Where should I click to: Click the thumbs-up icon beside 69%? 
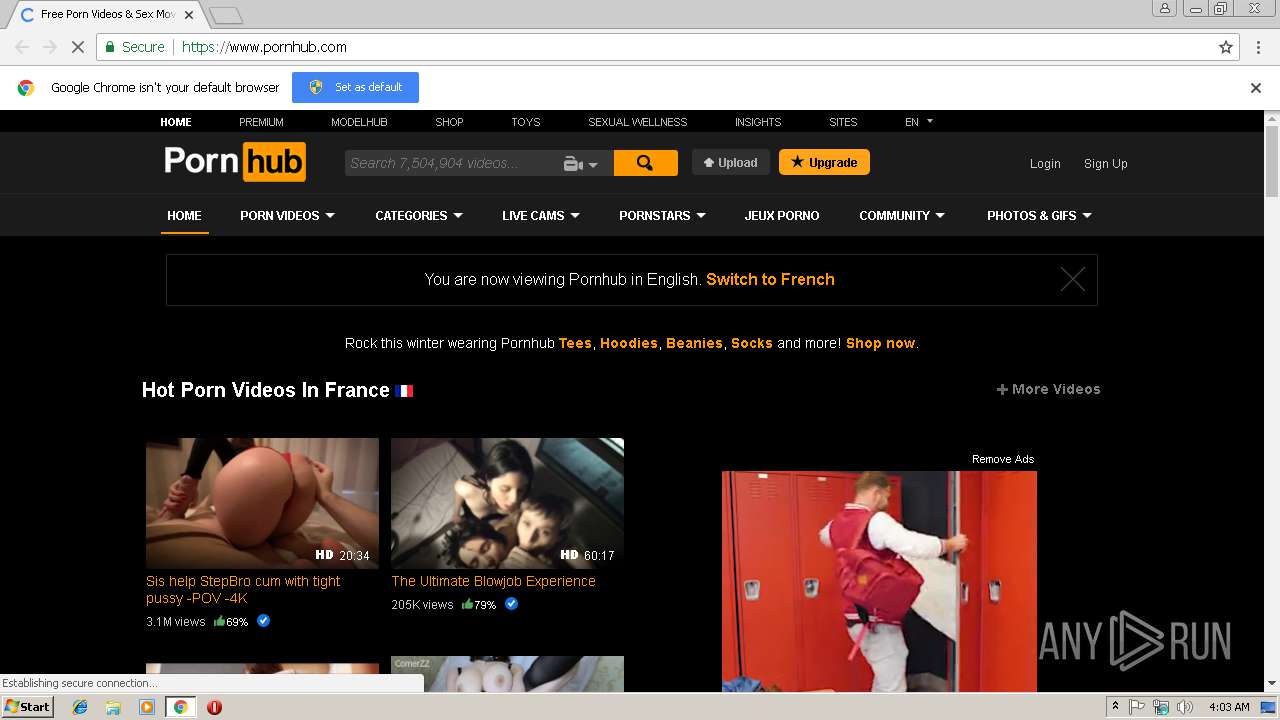[x=219, y=621]
